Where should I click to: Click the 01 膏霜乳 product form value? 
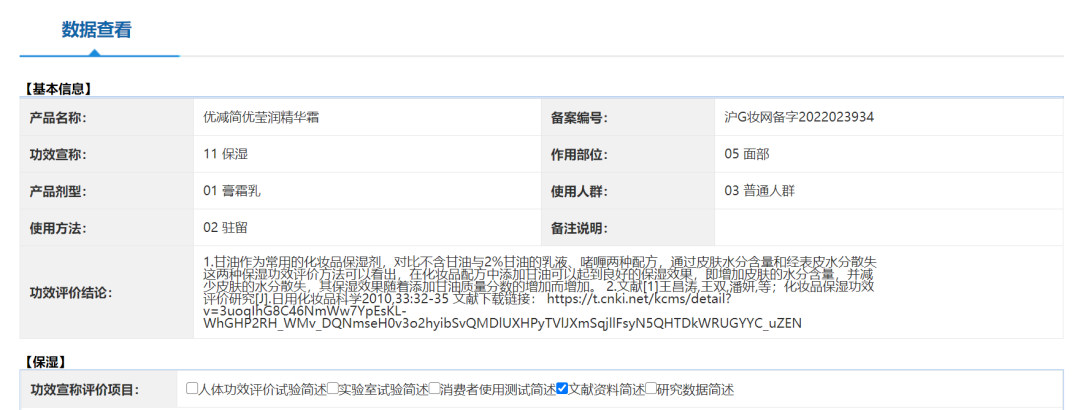coord(231,190)
